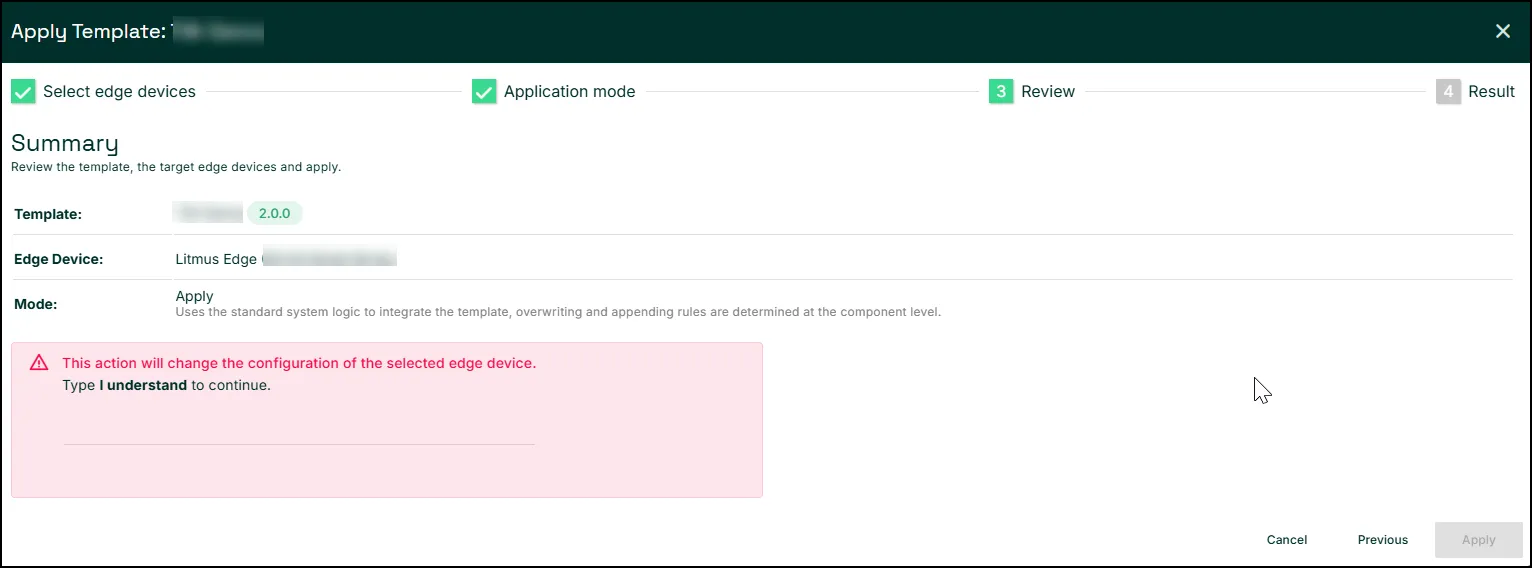Screen dimensions: 1532x568
Task: Click the Edge Device: row label
Action: 59,259
